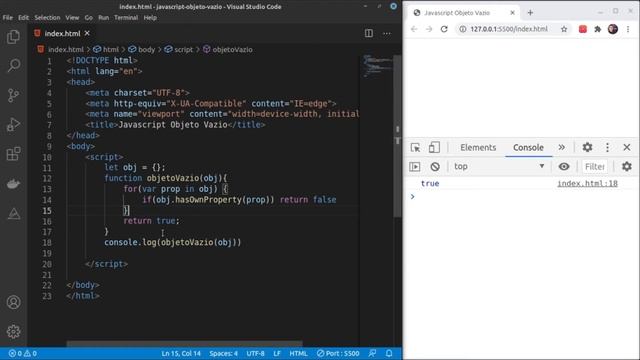640x360 pixels.
Task: Open the Run menu
Action: point(104,18)
